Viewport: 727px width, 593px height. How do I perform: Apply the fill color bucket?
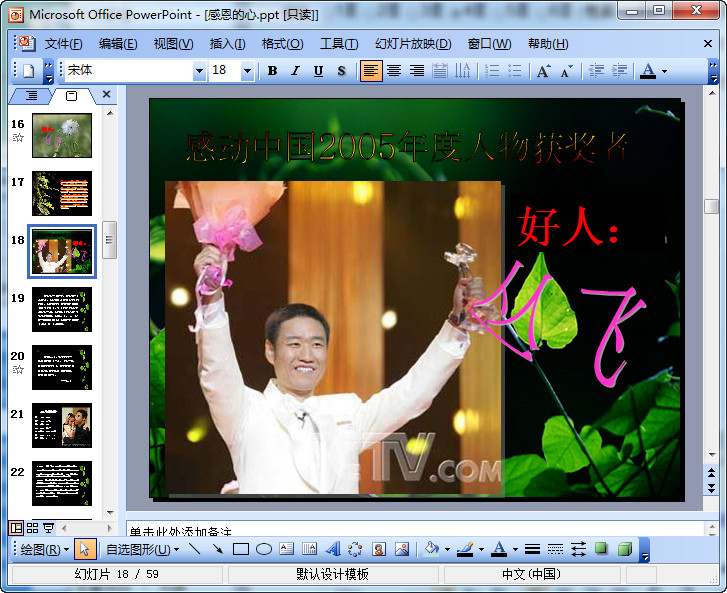[431, 549]
